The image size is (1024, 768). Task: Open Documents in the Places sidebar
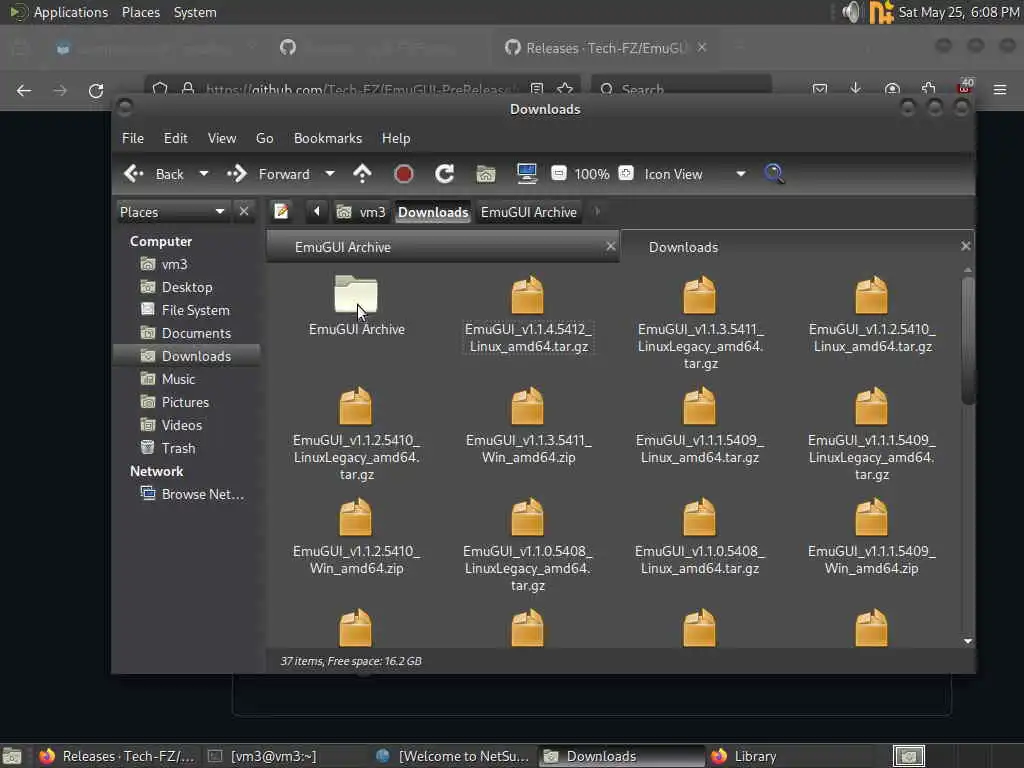pyautogui.click(x=196, y=333)
